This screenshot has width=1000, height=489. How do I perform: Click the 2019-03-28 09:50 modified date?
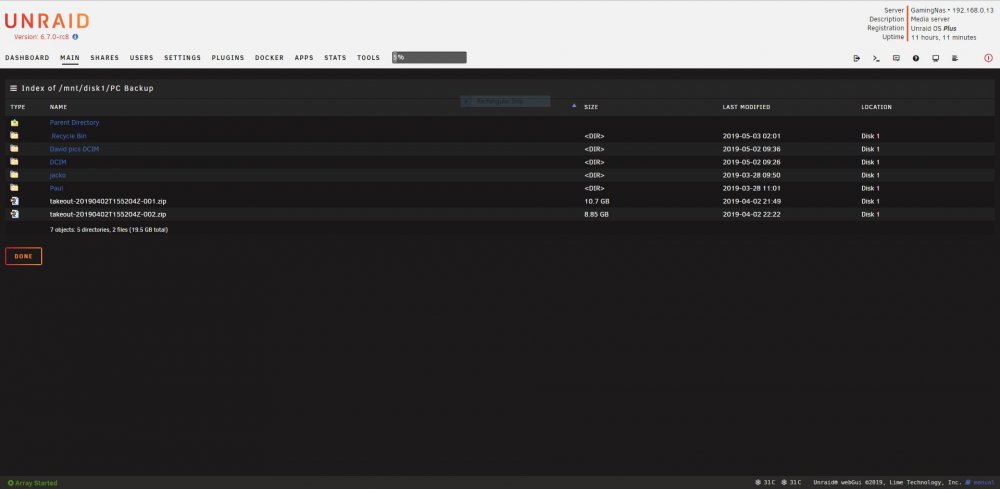751,175
